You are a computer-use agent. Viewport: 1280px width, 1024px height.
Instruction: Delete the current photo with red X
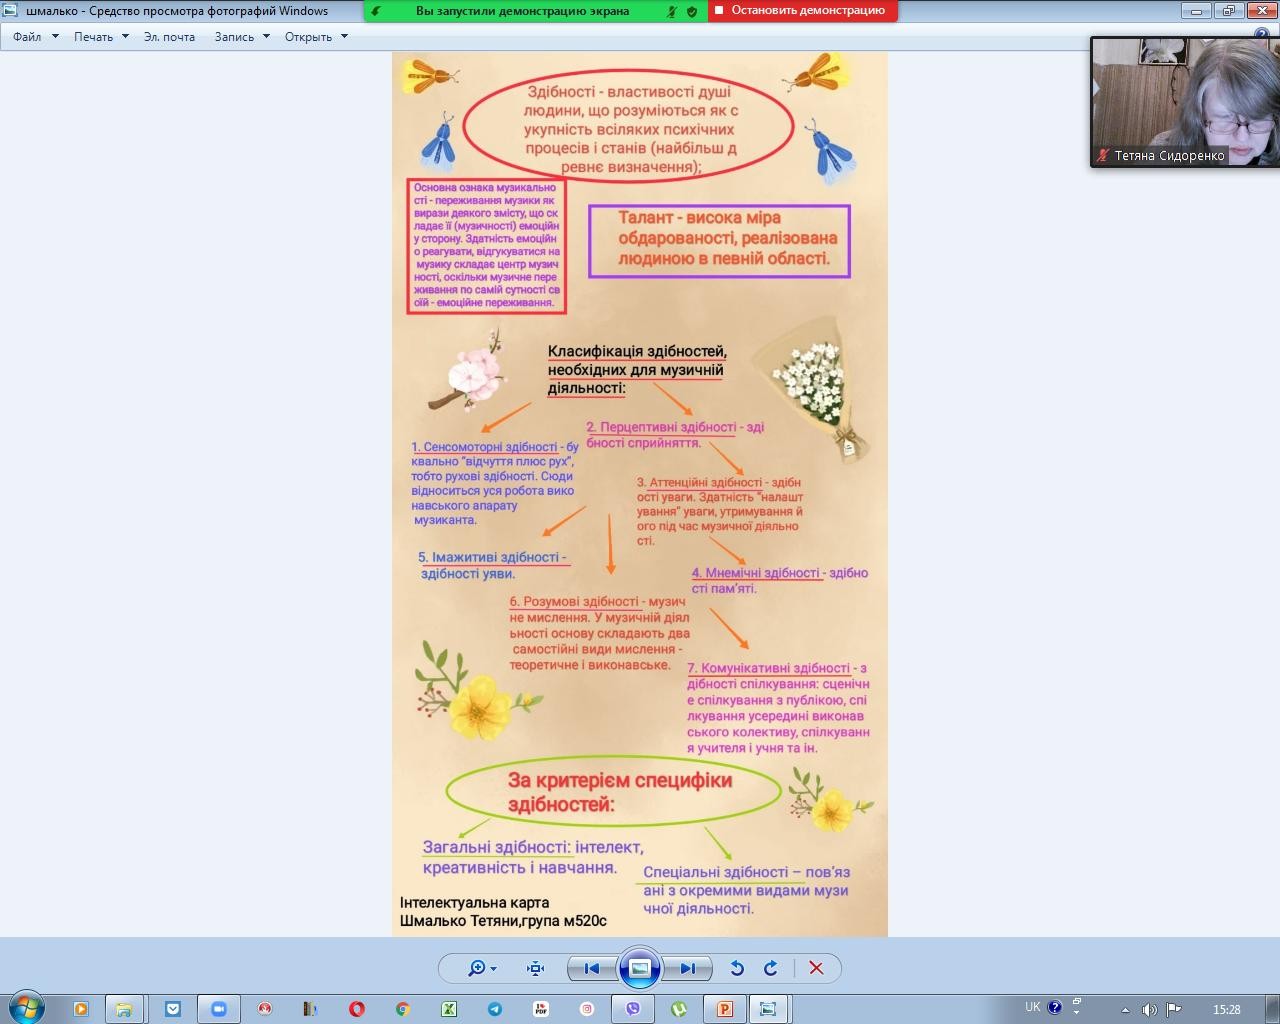pos(816,968)
